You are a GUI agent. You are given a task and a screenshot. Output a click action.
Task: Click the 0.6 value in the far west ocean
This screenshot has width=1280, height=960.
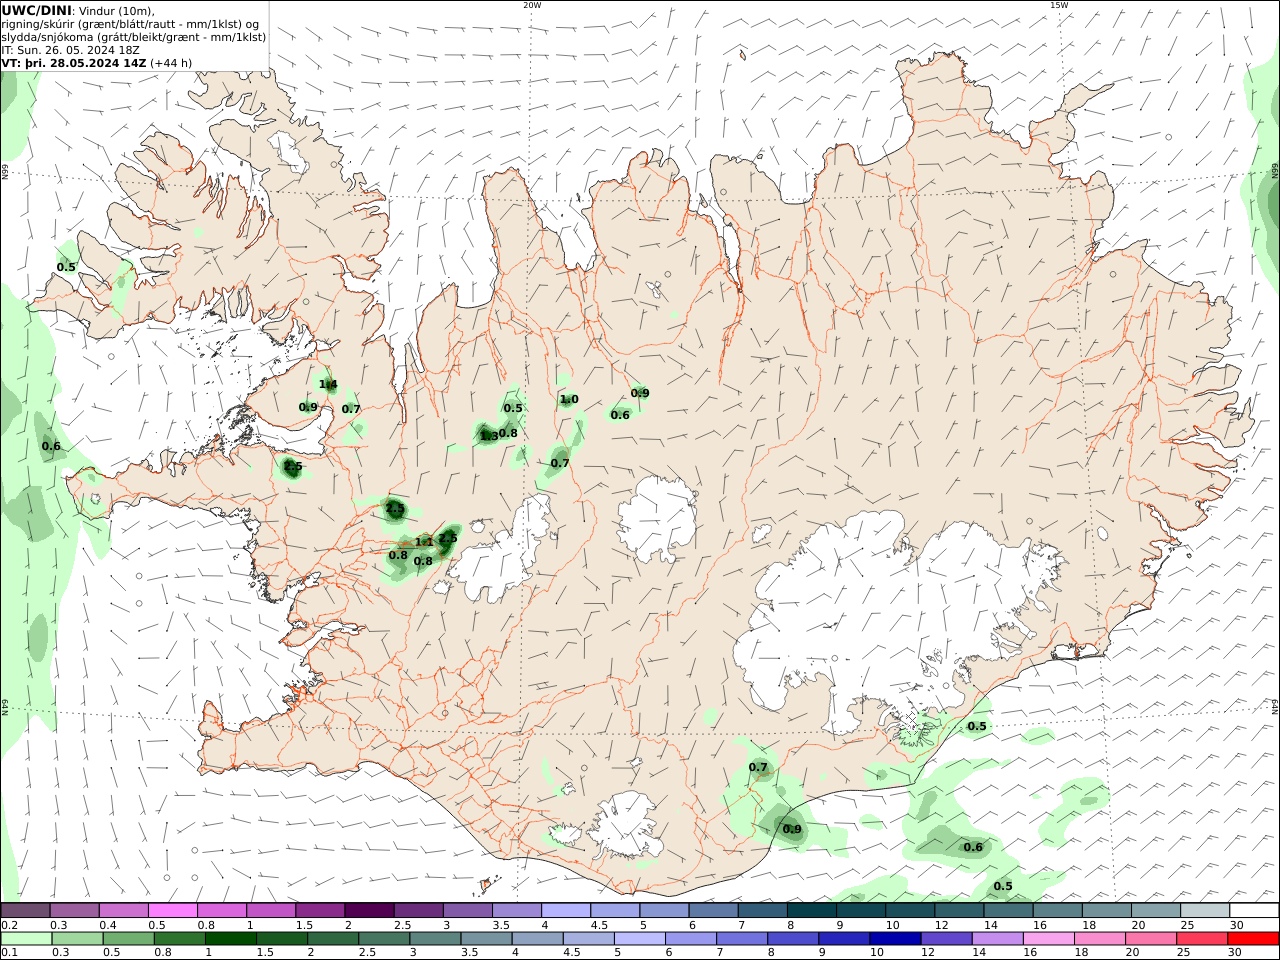(x=51, y=447)
